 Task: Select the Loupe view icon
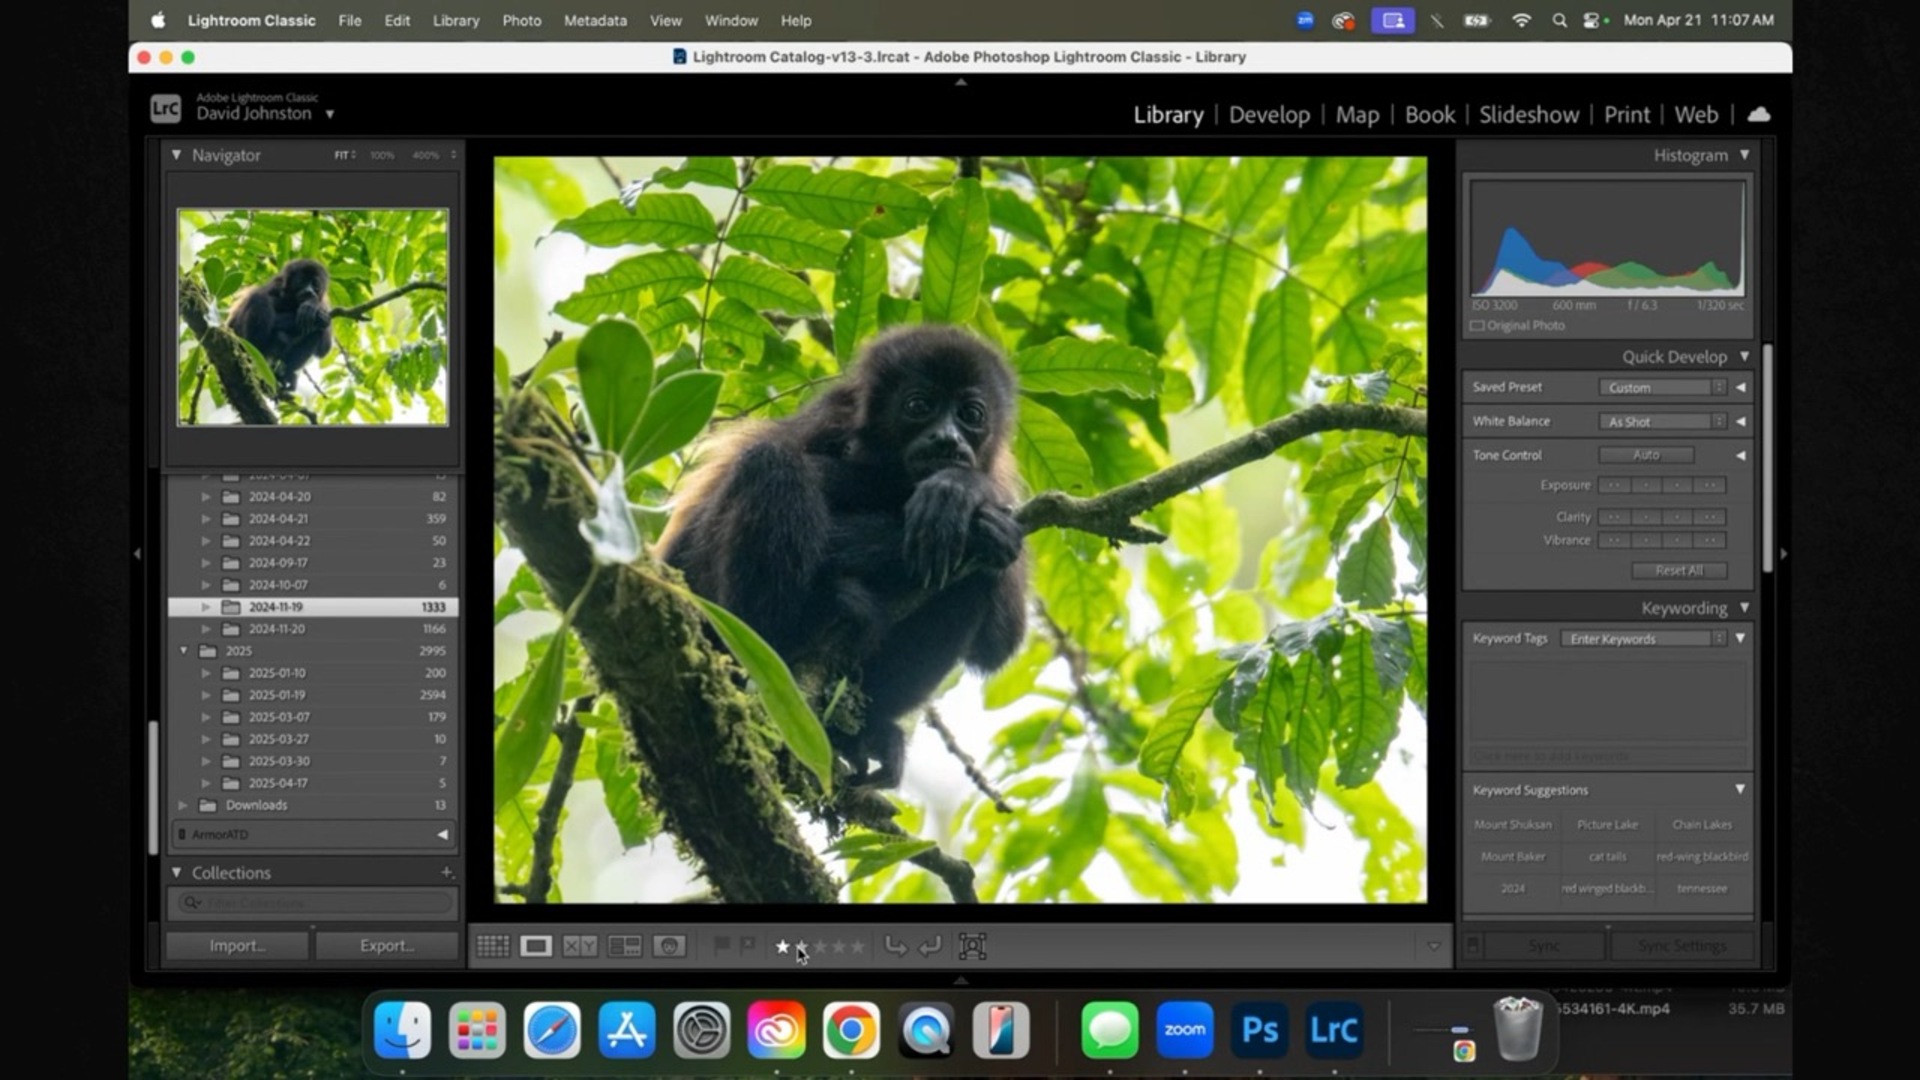pos(536,946)
